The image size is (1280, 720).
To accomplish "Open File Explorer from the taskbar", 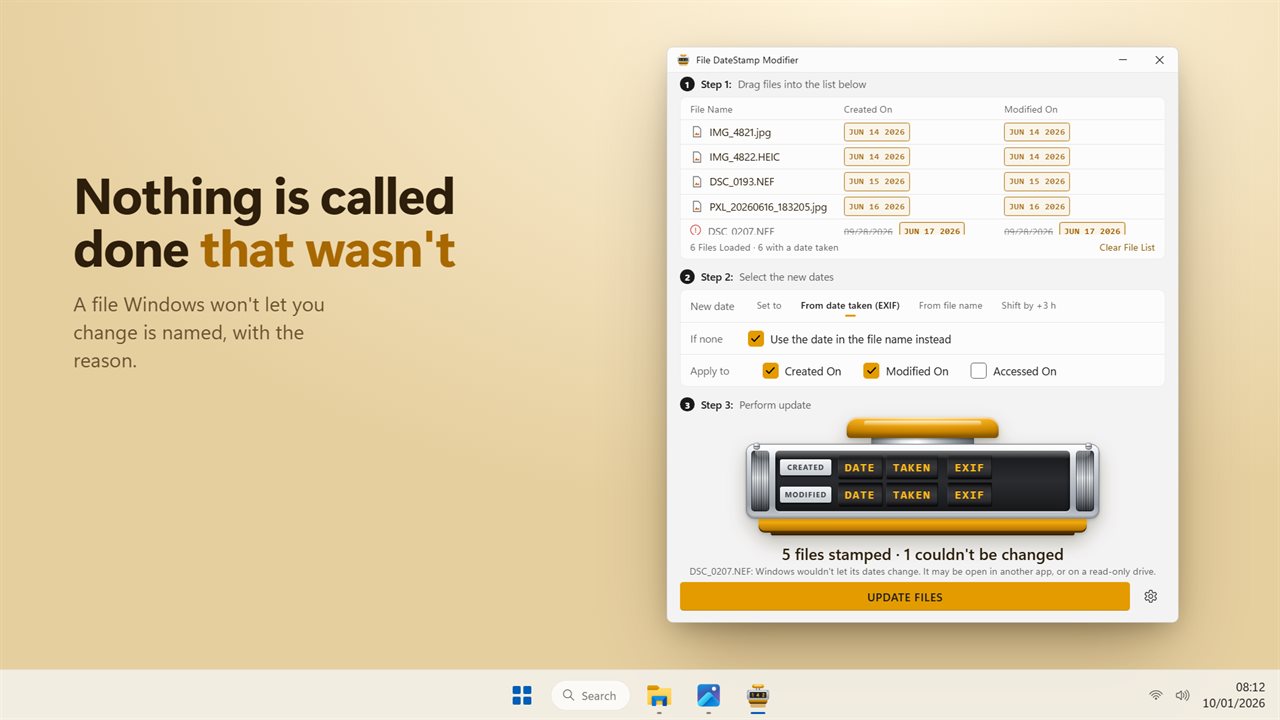I will tap(659, 695).
